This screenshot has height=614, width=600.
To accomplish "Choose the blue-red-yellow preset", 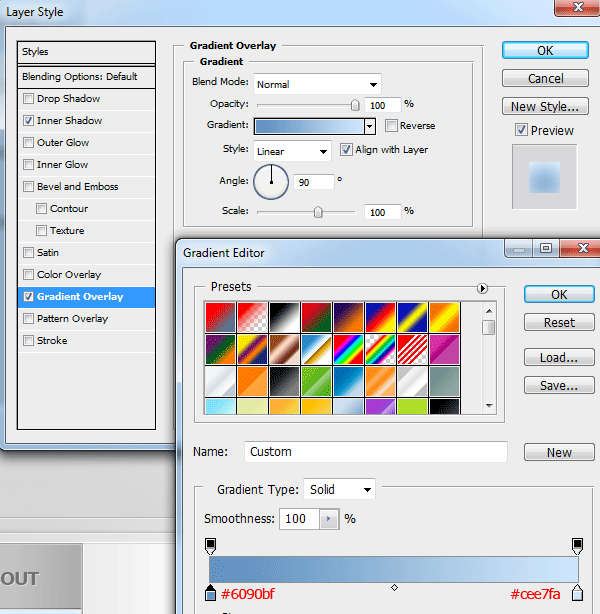I will pos(380,318).
